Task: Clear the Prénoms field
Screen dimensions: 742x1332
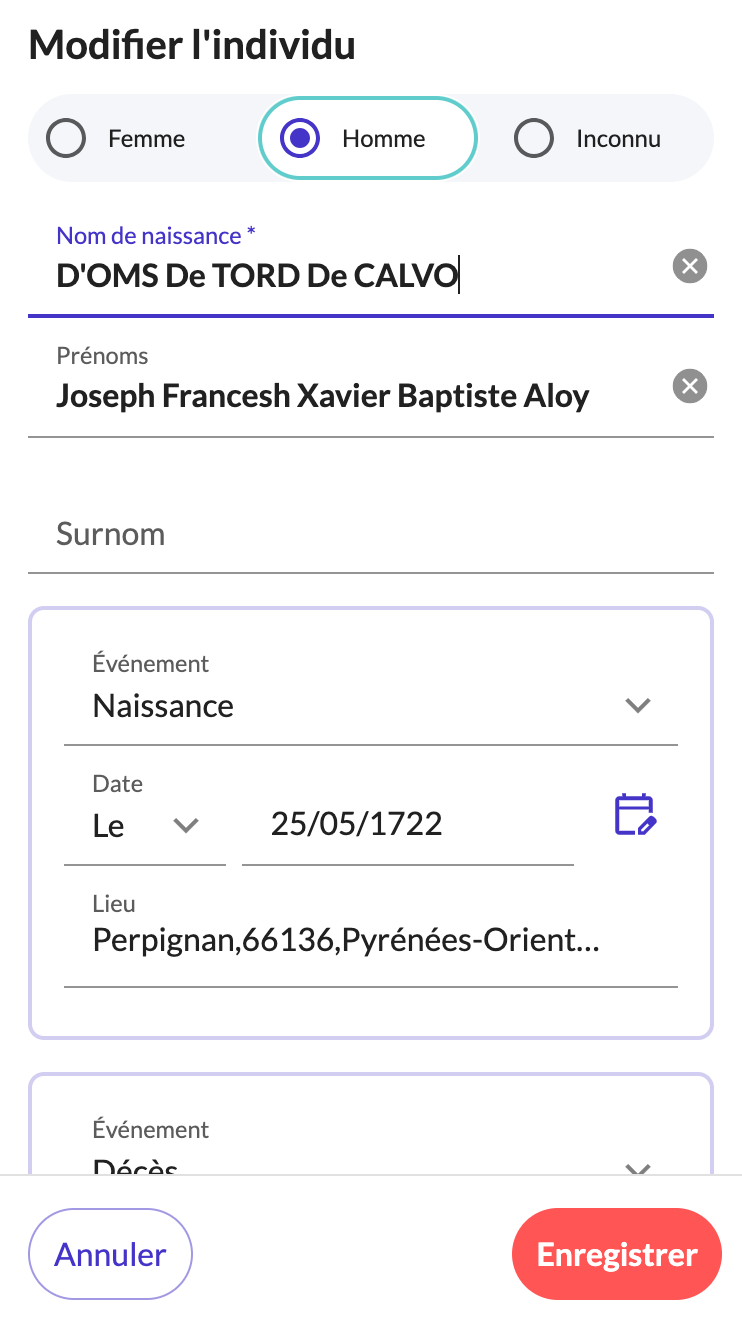Action: click(689, 386)
